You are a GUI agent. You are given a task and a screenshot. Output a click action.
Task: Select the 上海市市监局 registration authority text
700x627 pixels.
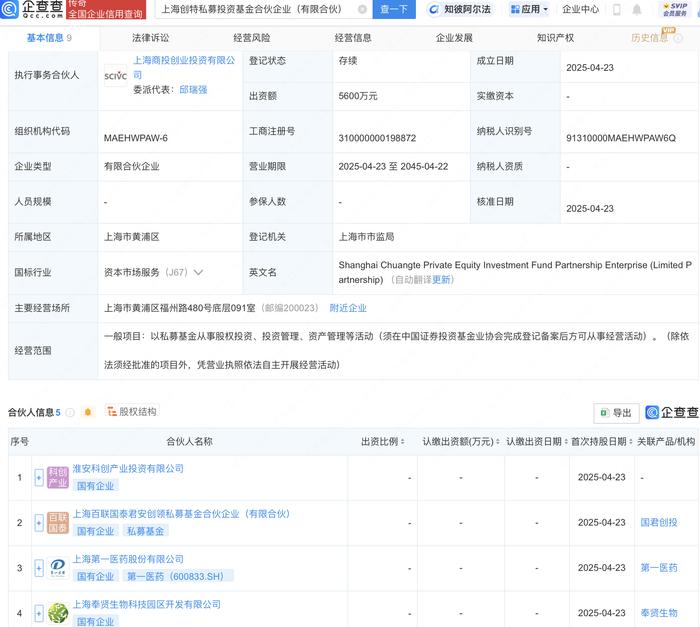[367, 237]
